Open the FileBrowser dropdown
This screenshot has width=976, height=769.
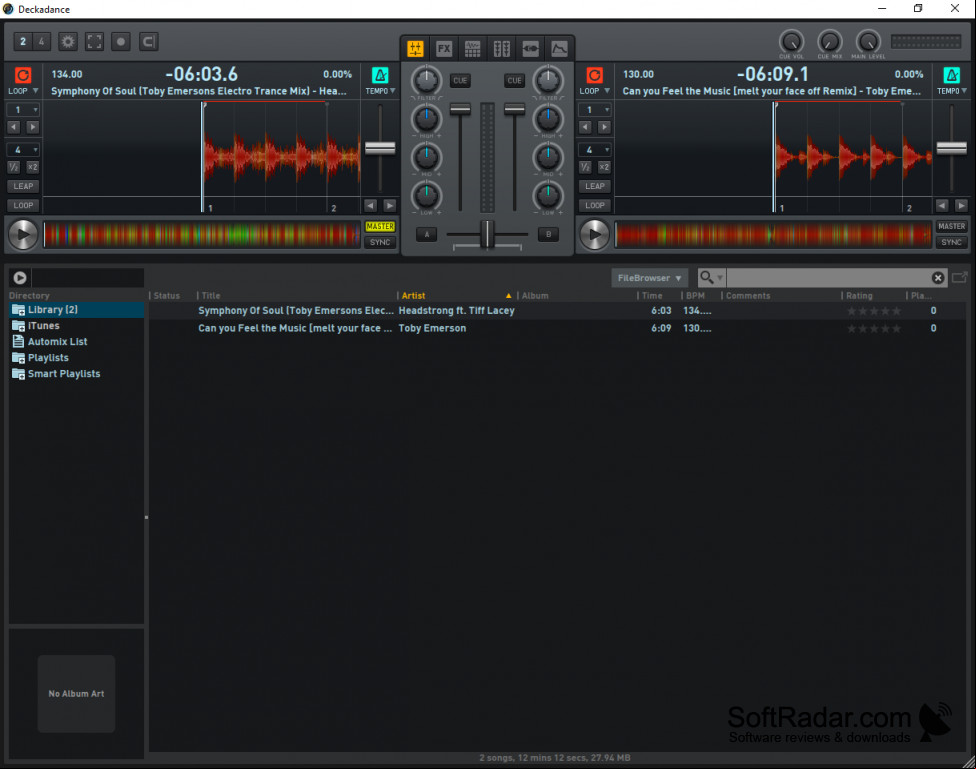coord(649,278)
